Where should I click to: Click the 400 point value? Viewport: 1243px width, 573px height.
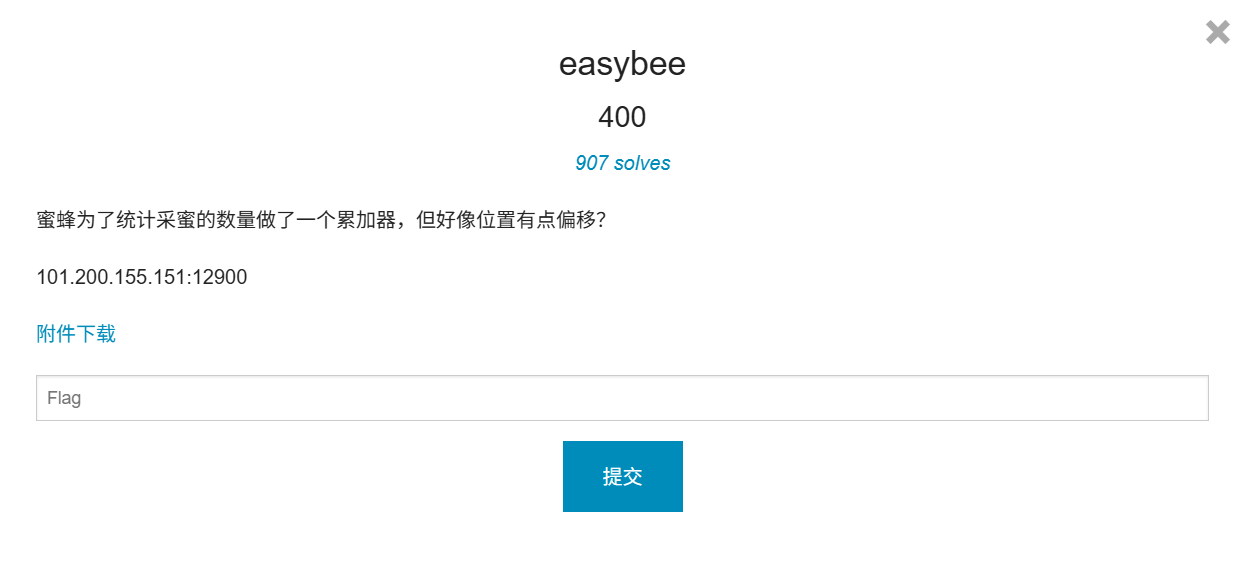(622, 117)
